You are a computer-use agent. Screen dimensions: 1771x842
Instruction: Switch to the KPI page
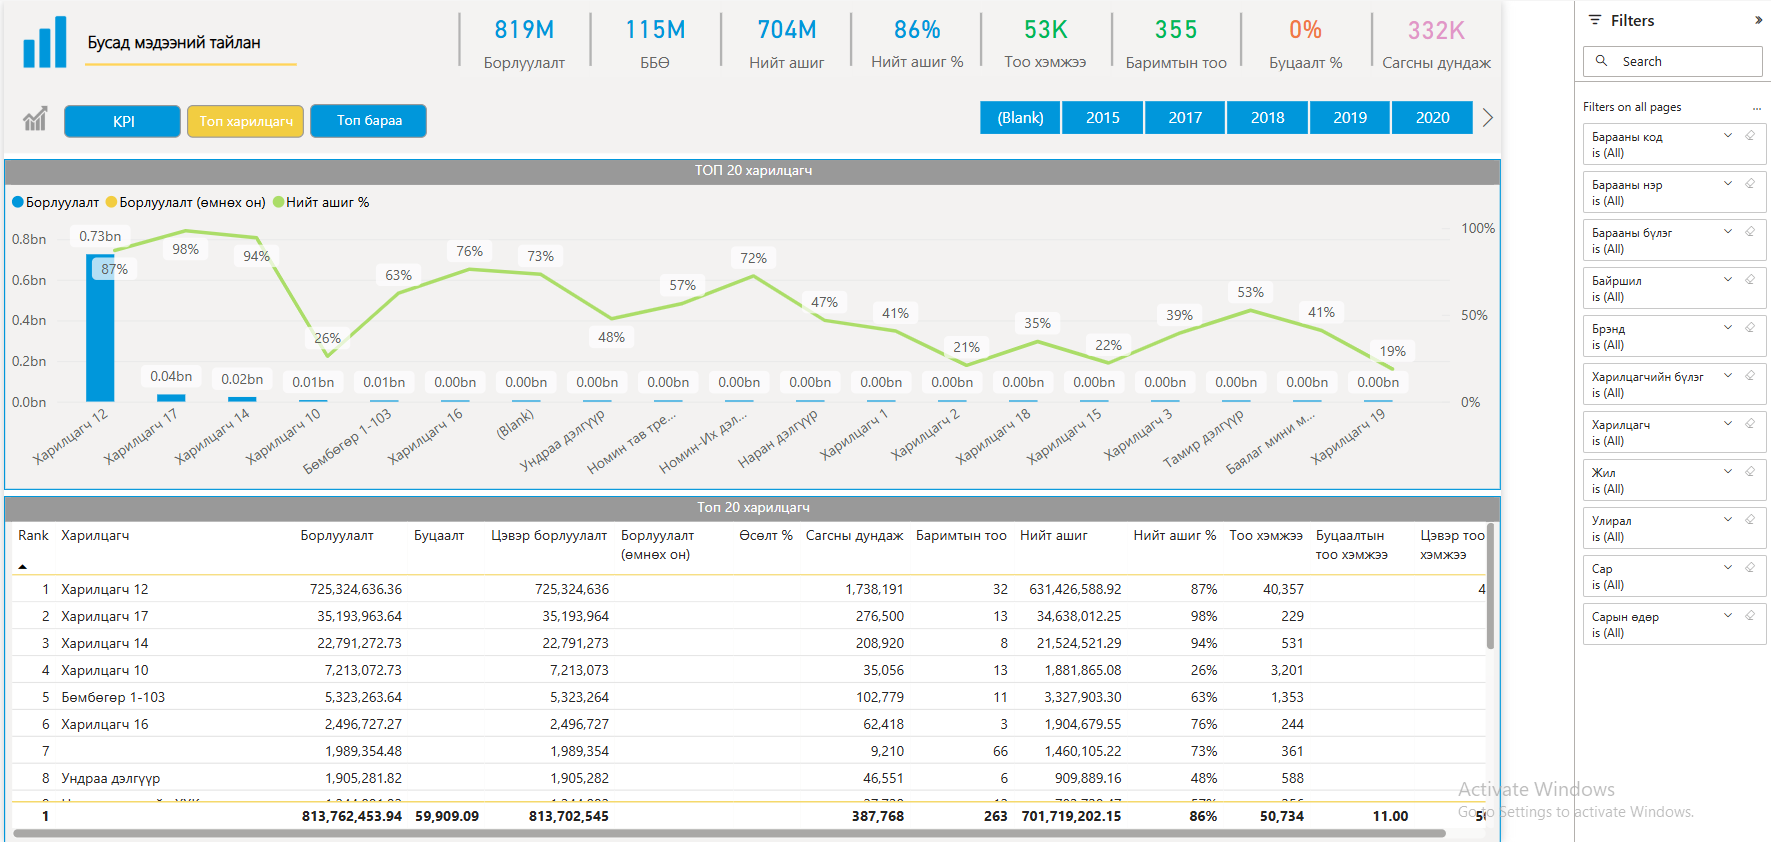pos(123,121)
